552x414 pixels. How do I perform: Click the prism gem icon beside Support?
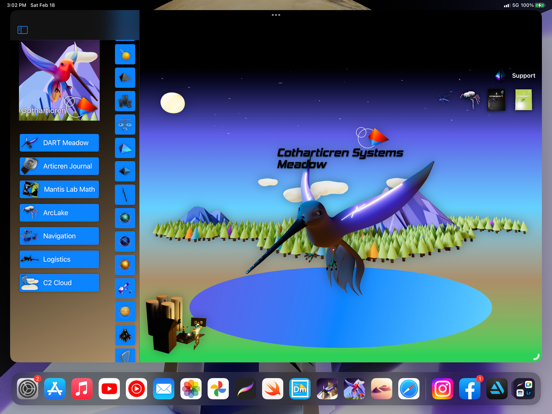[500, 75]
